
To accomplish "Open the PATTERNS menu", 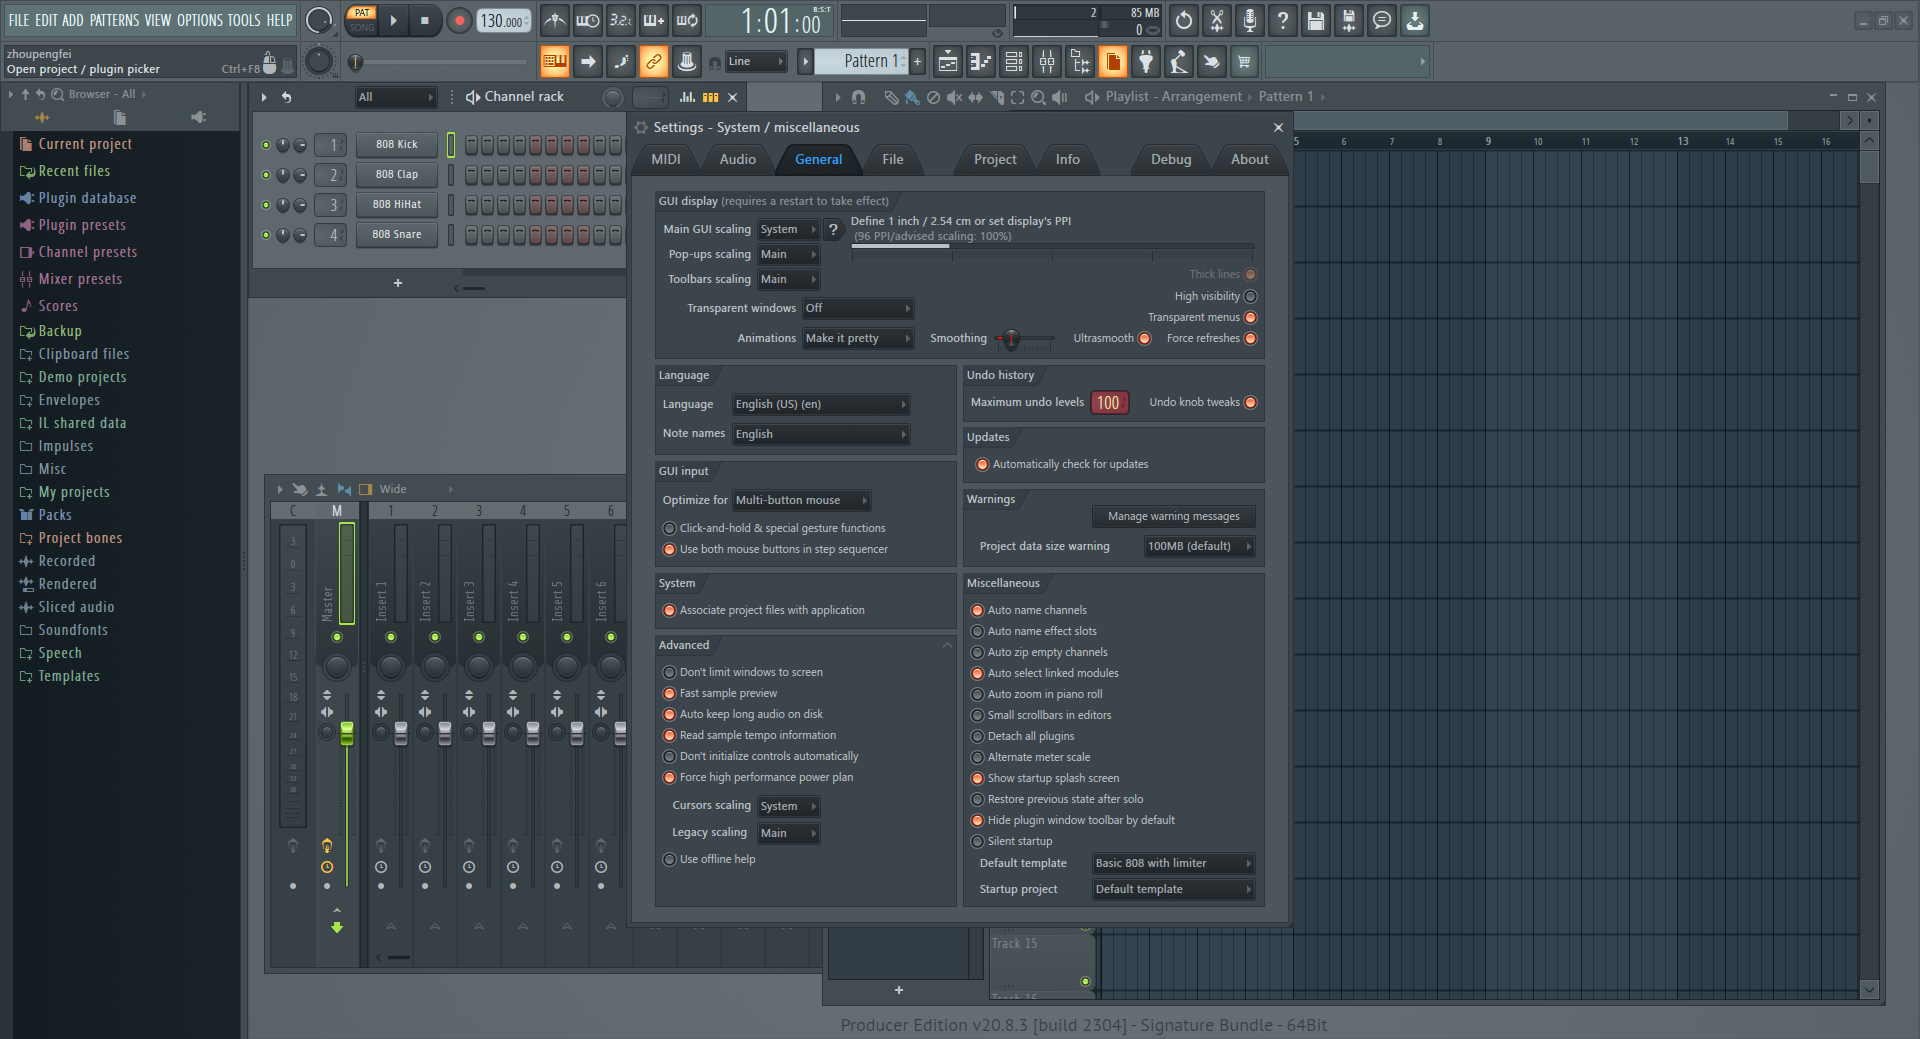I will (x=115, y=20).
